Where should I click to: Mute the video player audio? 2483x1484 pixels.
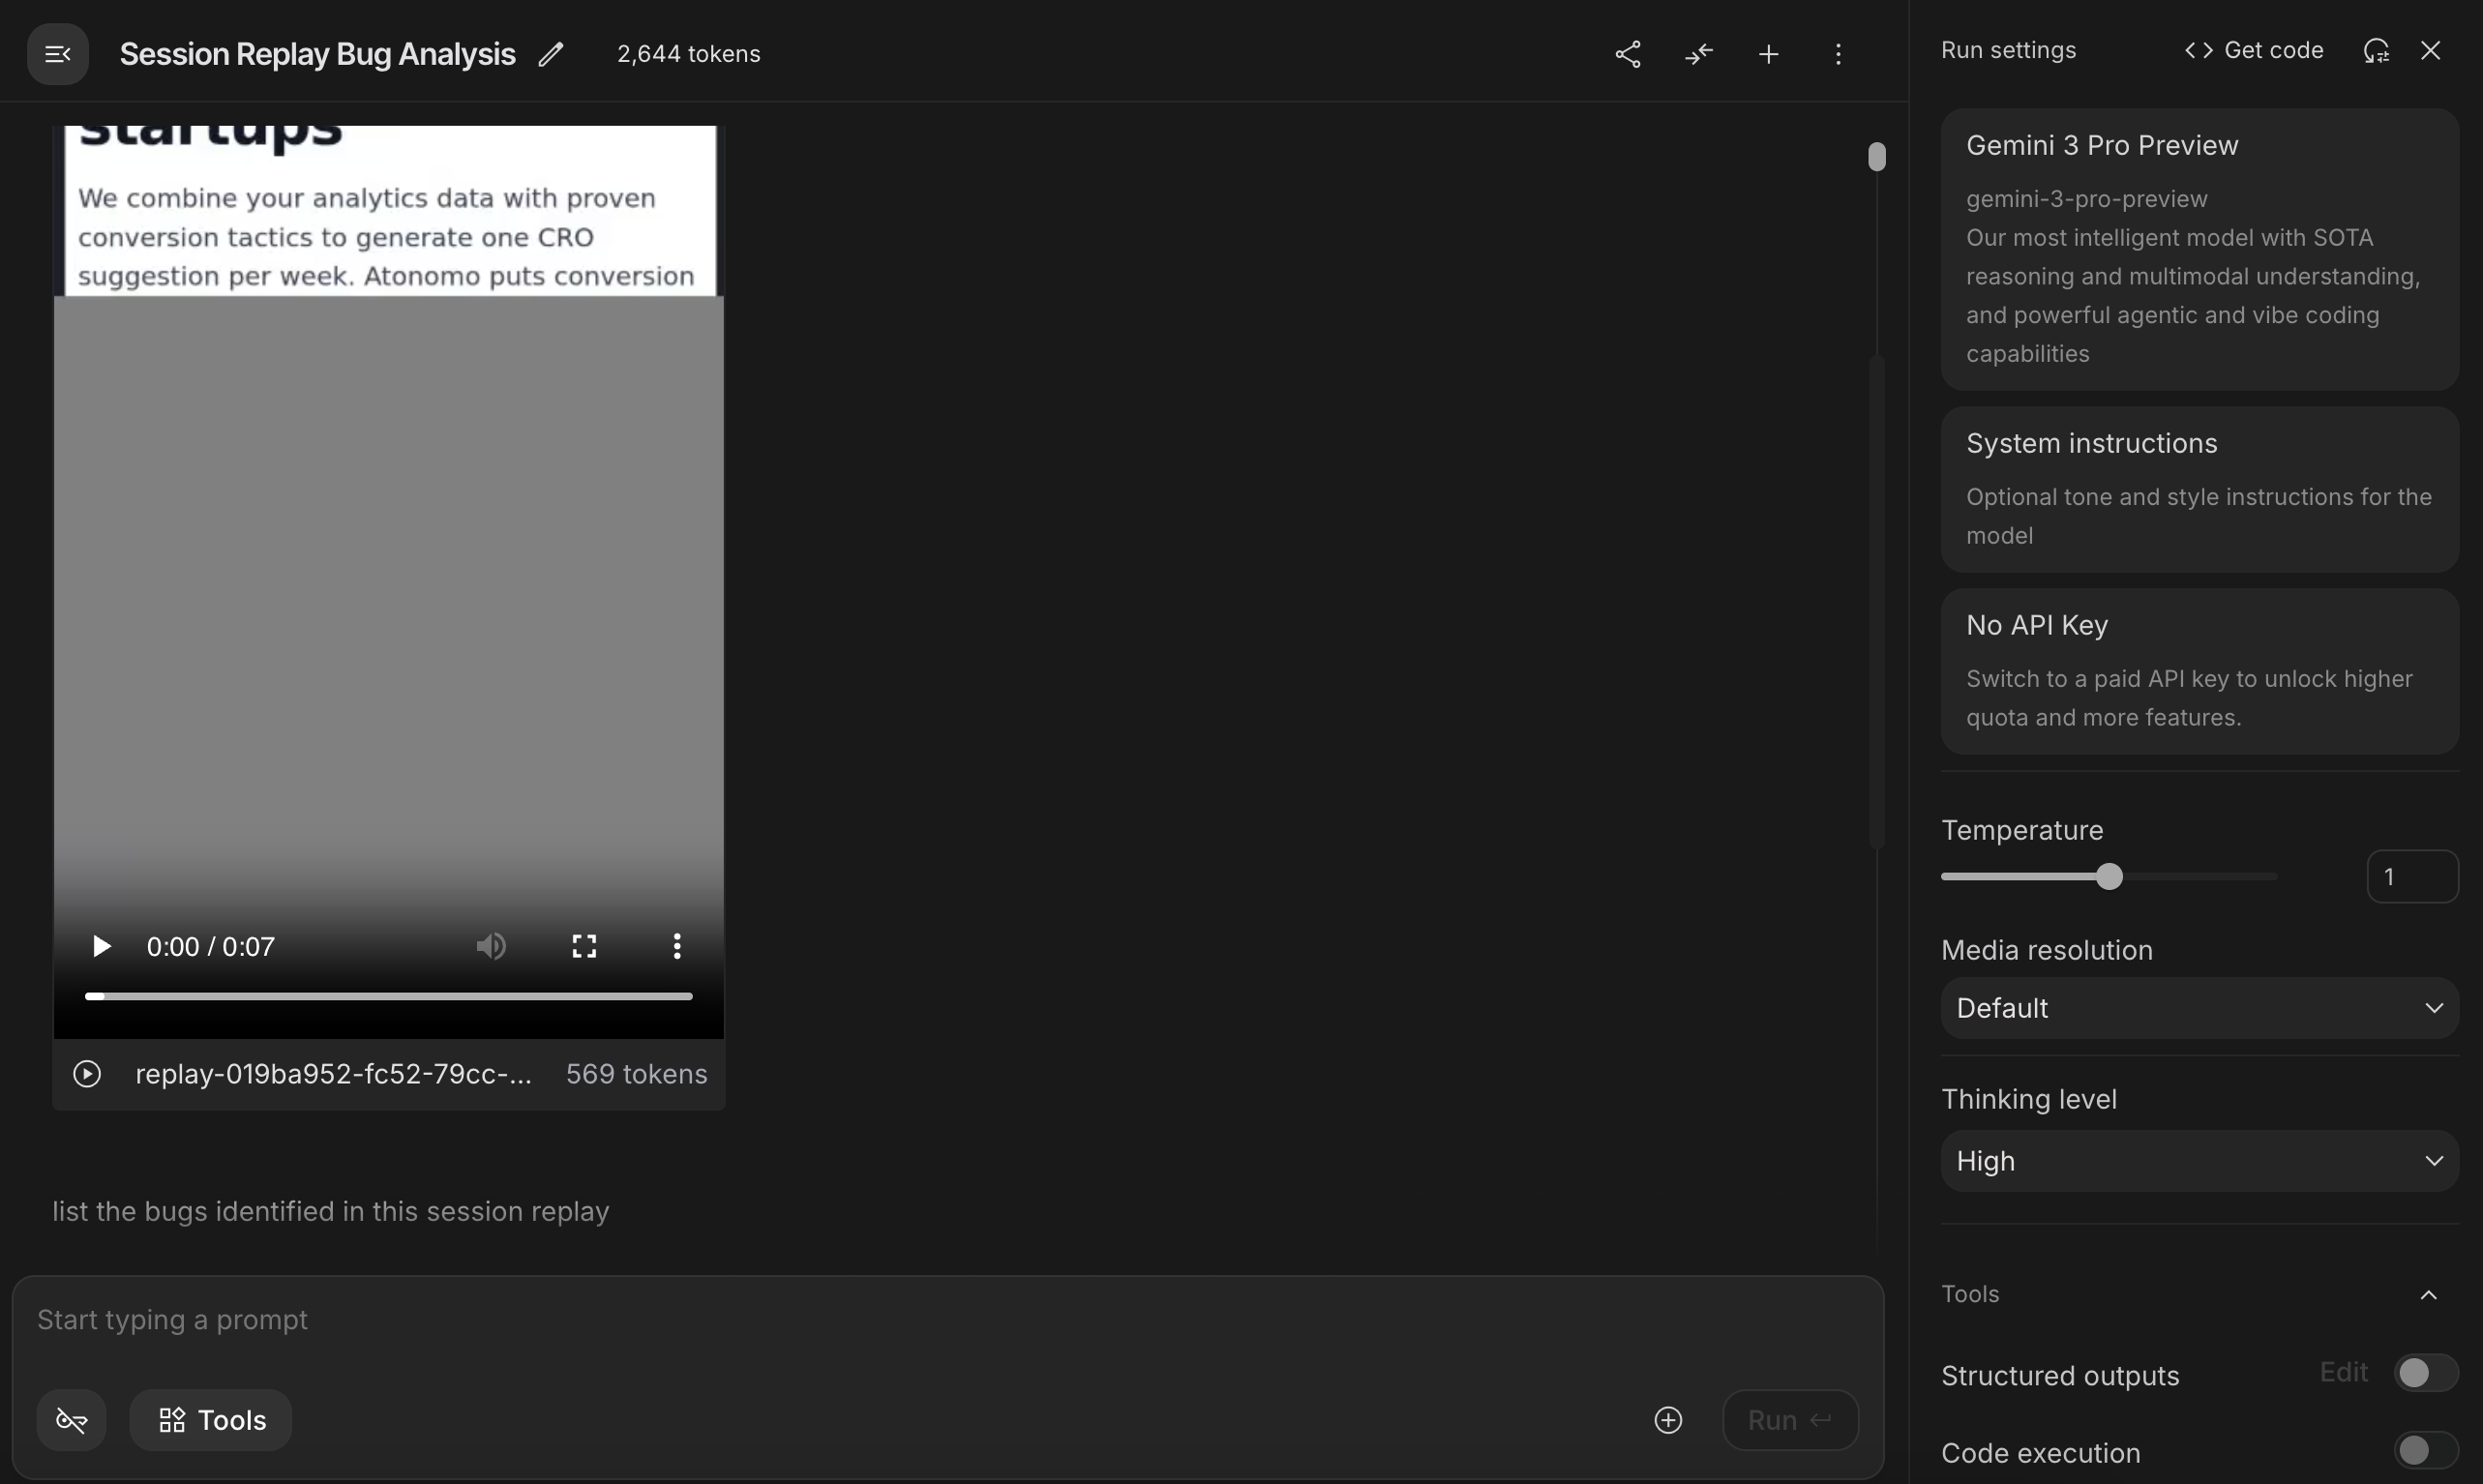coord(492,945)
